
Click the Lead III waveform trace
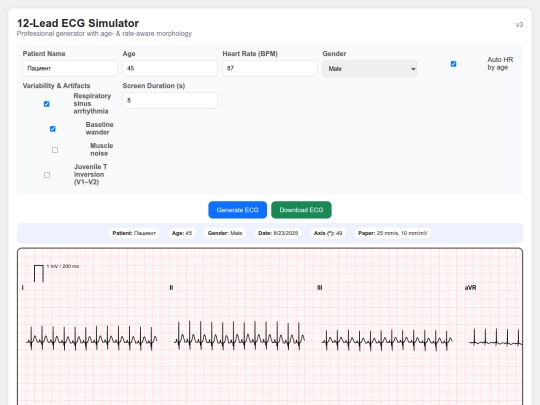pyautogui.click(x=387, y=340)
